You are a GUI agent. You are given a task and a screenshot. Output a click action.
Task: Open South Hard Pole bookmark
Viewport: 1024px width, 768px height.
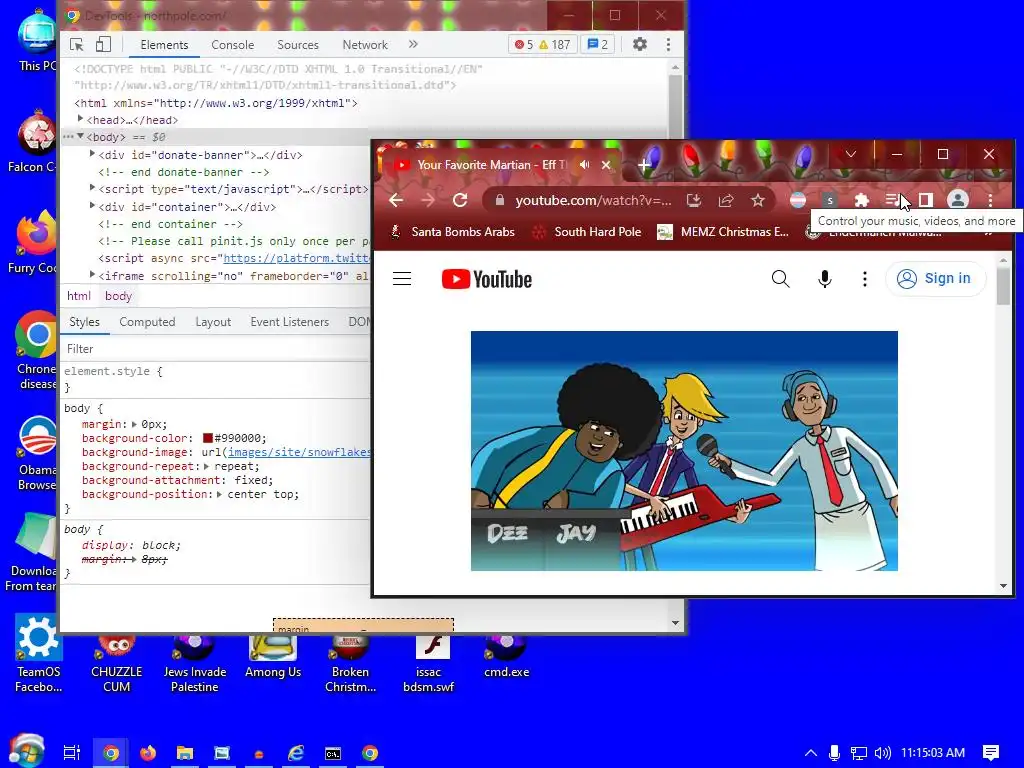tap(586, 232)
